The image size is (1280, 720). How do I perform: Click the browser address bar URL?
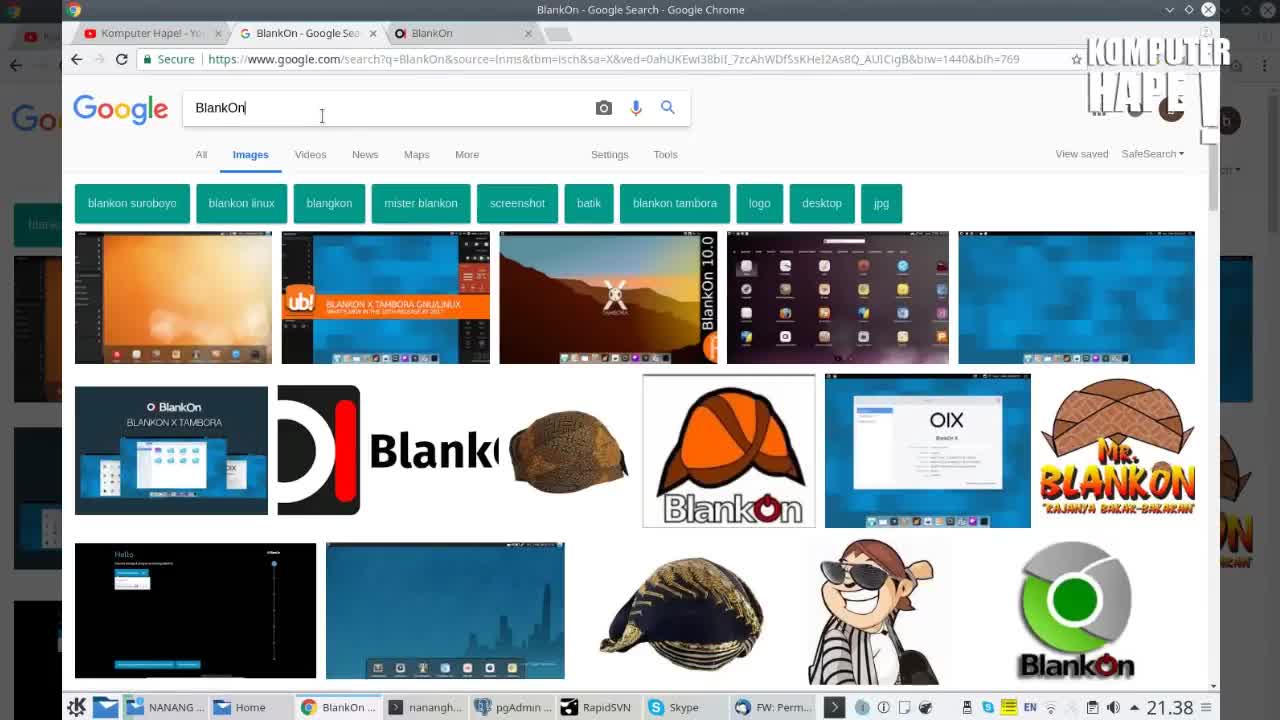pos(613,59)
